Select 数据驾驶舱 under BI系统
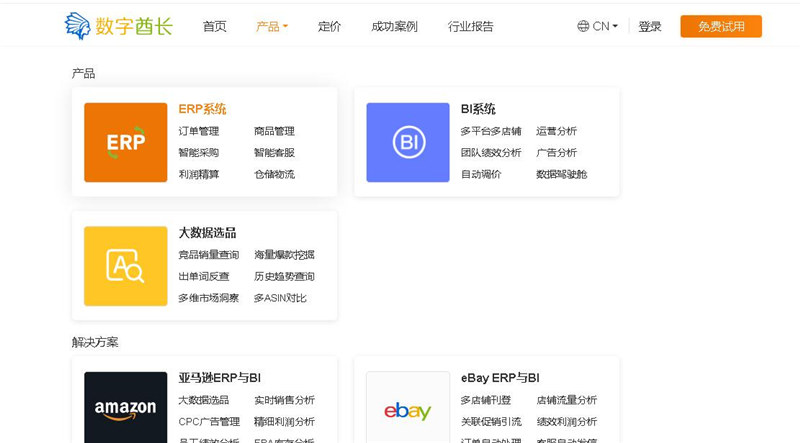Image resolution: width=800 pixels, height=443 pixels. (562, 174)
